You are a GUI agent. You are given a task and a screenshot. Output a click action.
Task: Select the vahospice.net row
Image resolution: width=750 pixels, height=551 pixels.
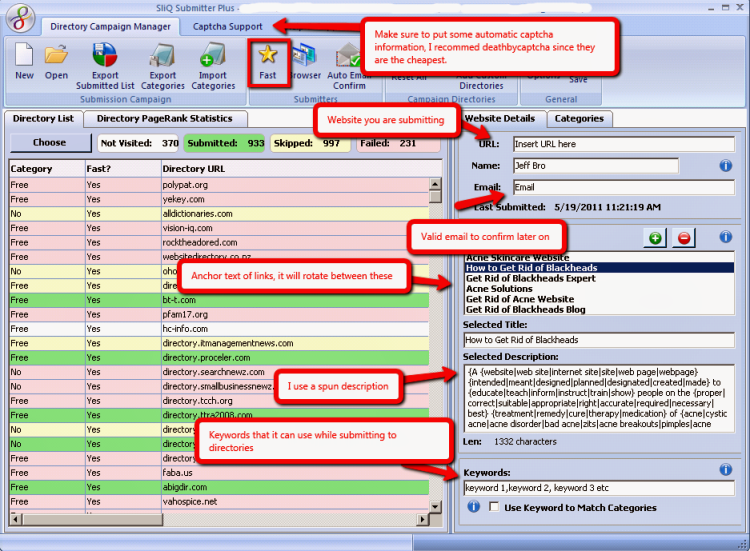(x=219, y=501)
